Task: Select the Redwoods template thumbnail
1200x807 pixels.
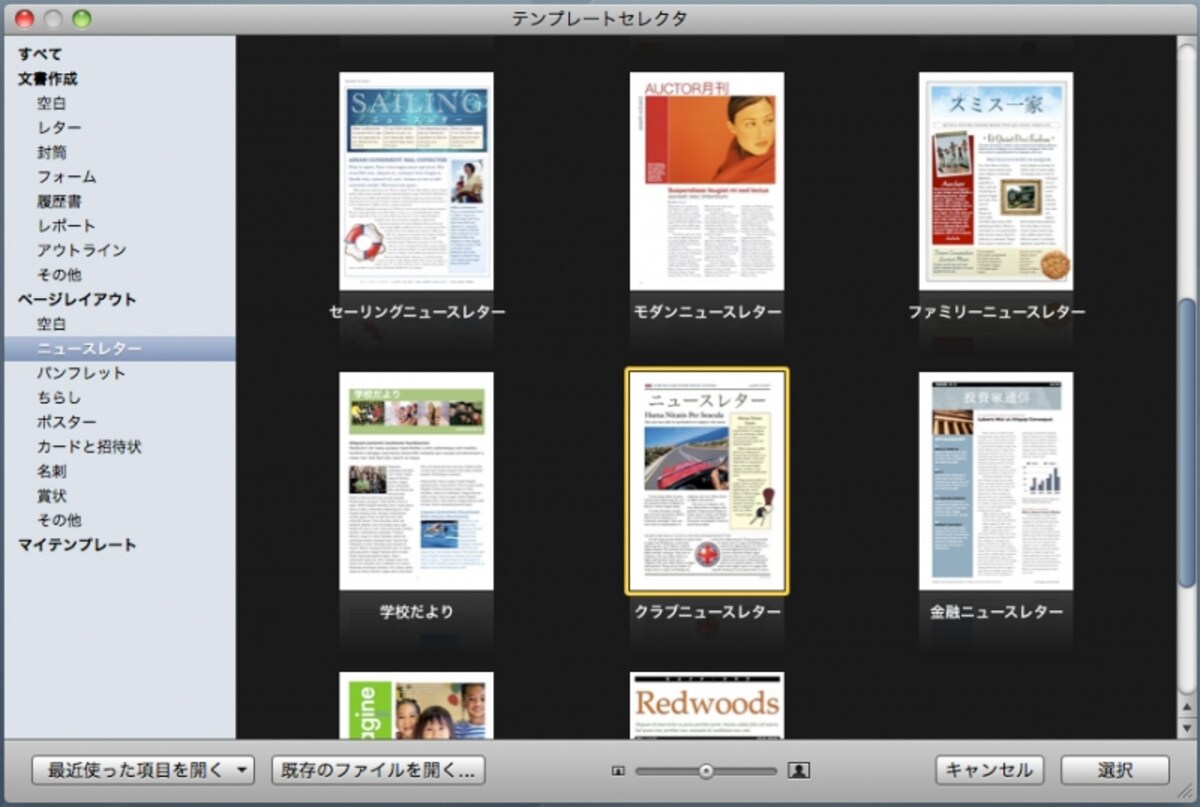Action: click(707, 705)
